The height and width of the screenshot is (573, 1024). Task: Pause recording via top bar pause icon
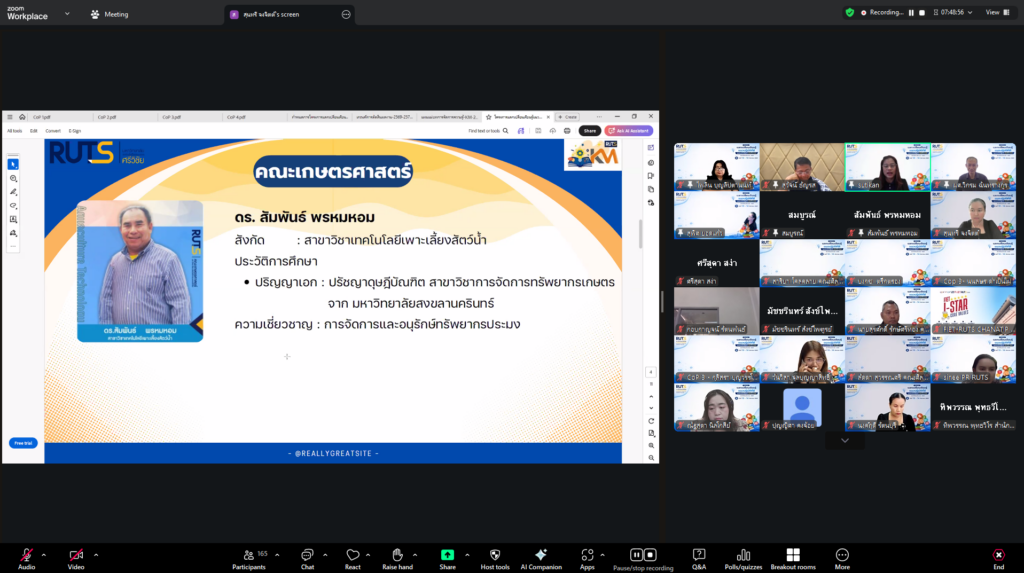point(911,12)
